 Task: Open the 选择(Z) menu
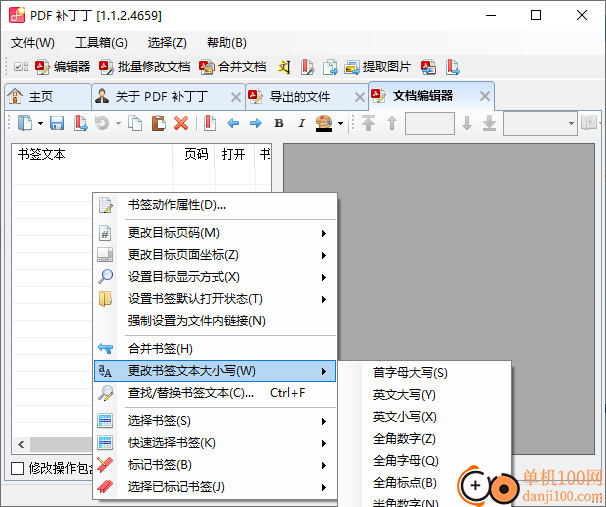tap(167, 43)
